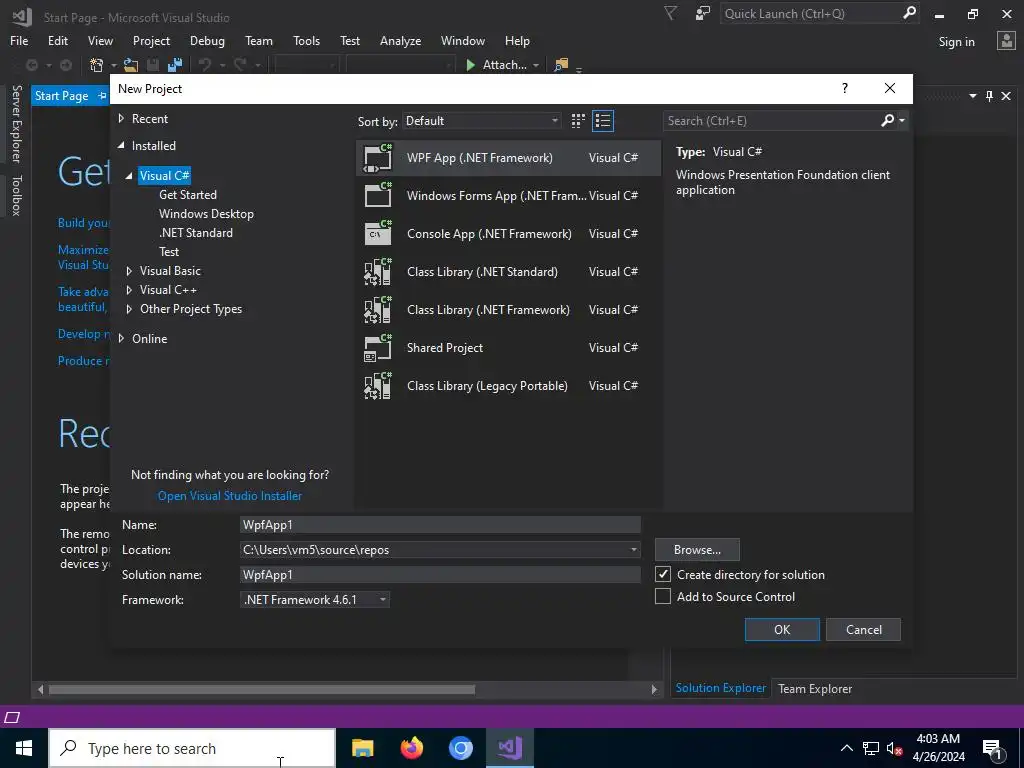Viewport: 1024px width, 768px height.
Task: Open the notifications flag icon
Action: click(670, 13)
